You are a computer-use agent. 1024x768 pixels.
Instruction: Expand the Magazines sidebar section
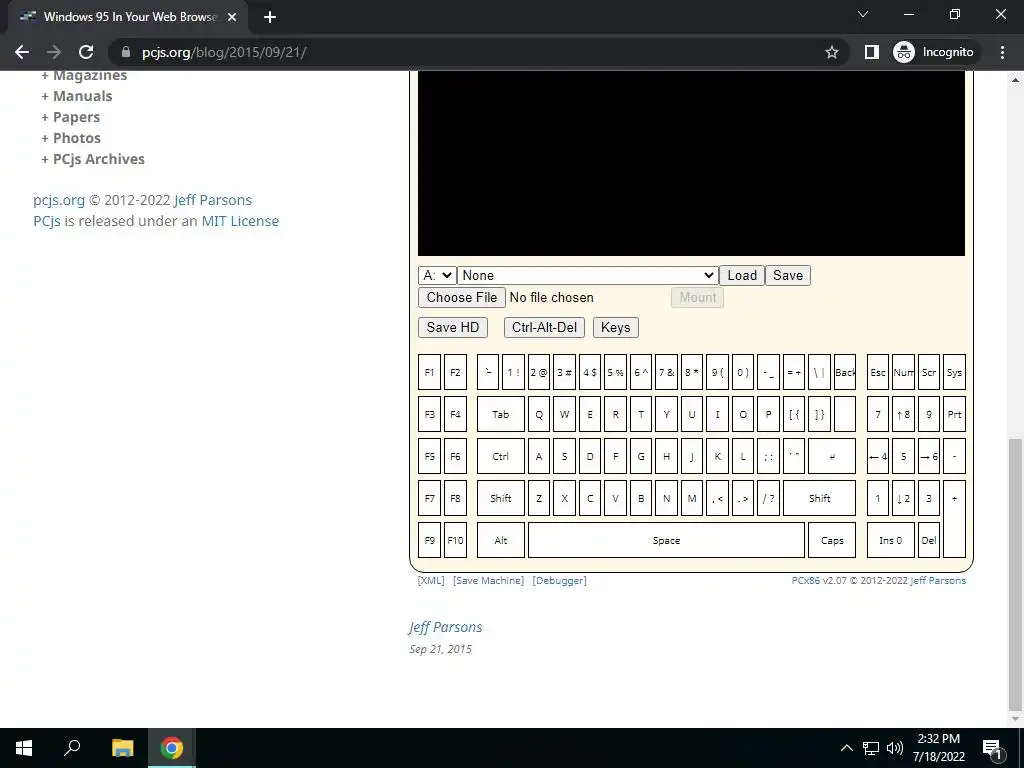click(x=84, y=76)
